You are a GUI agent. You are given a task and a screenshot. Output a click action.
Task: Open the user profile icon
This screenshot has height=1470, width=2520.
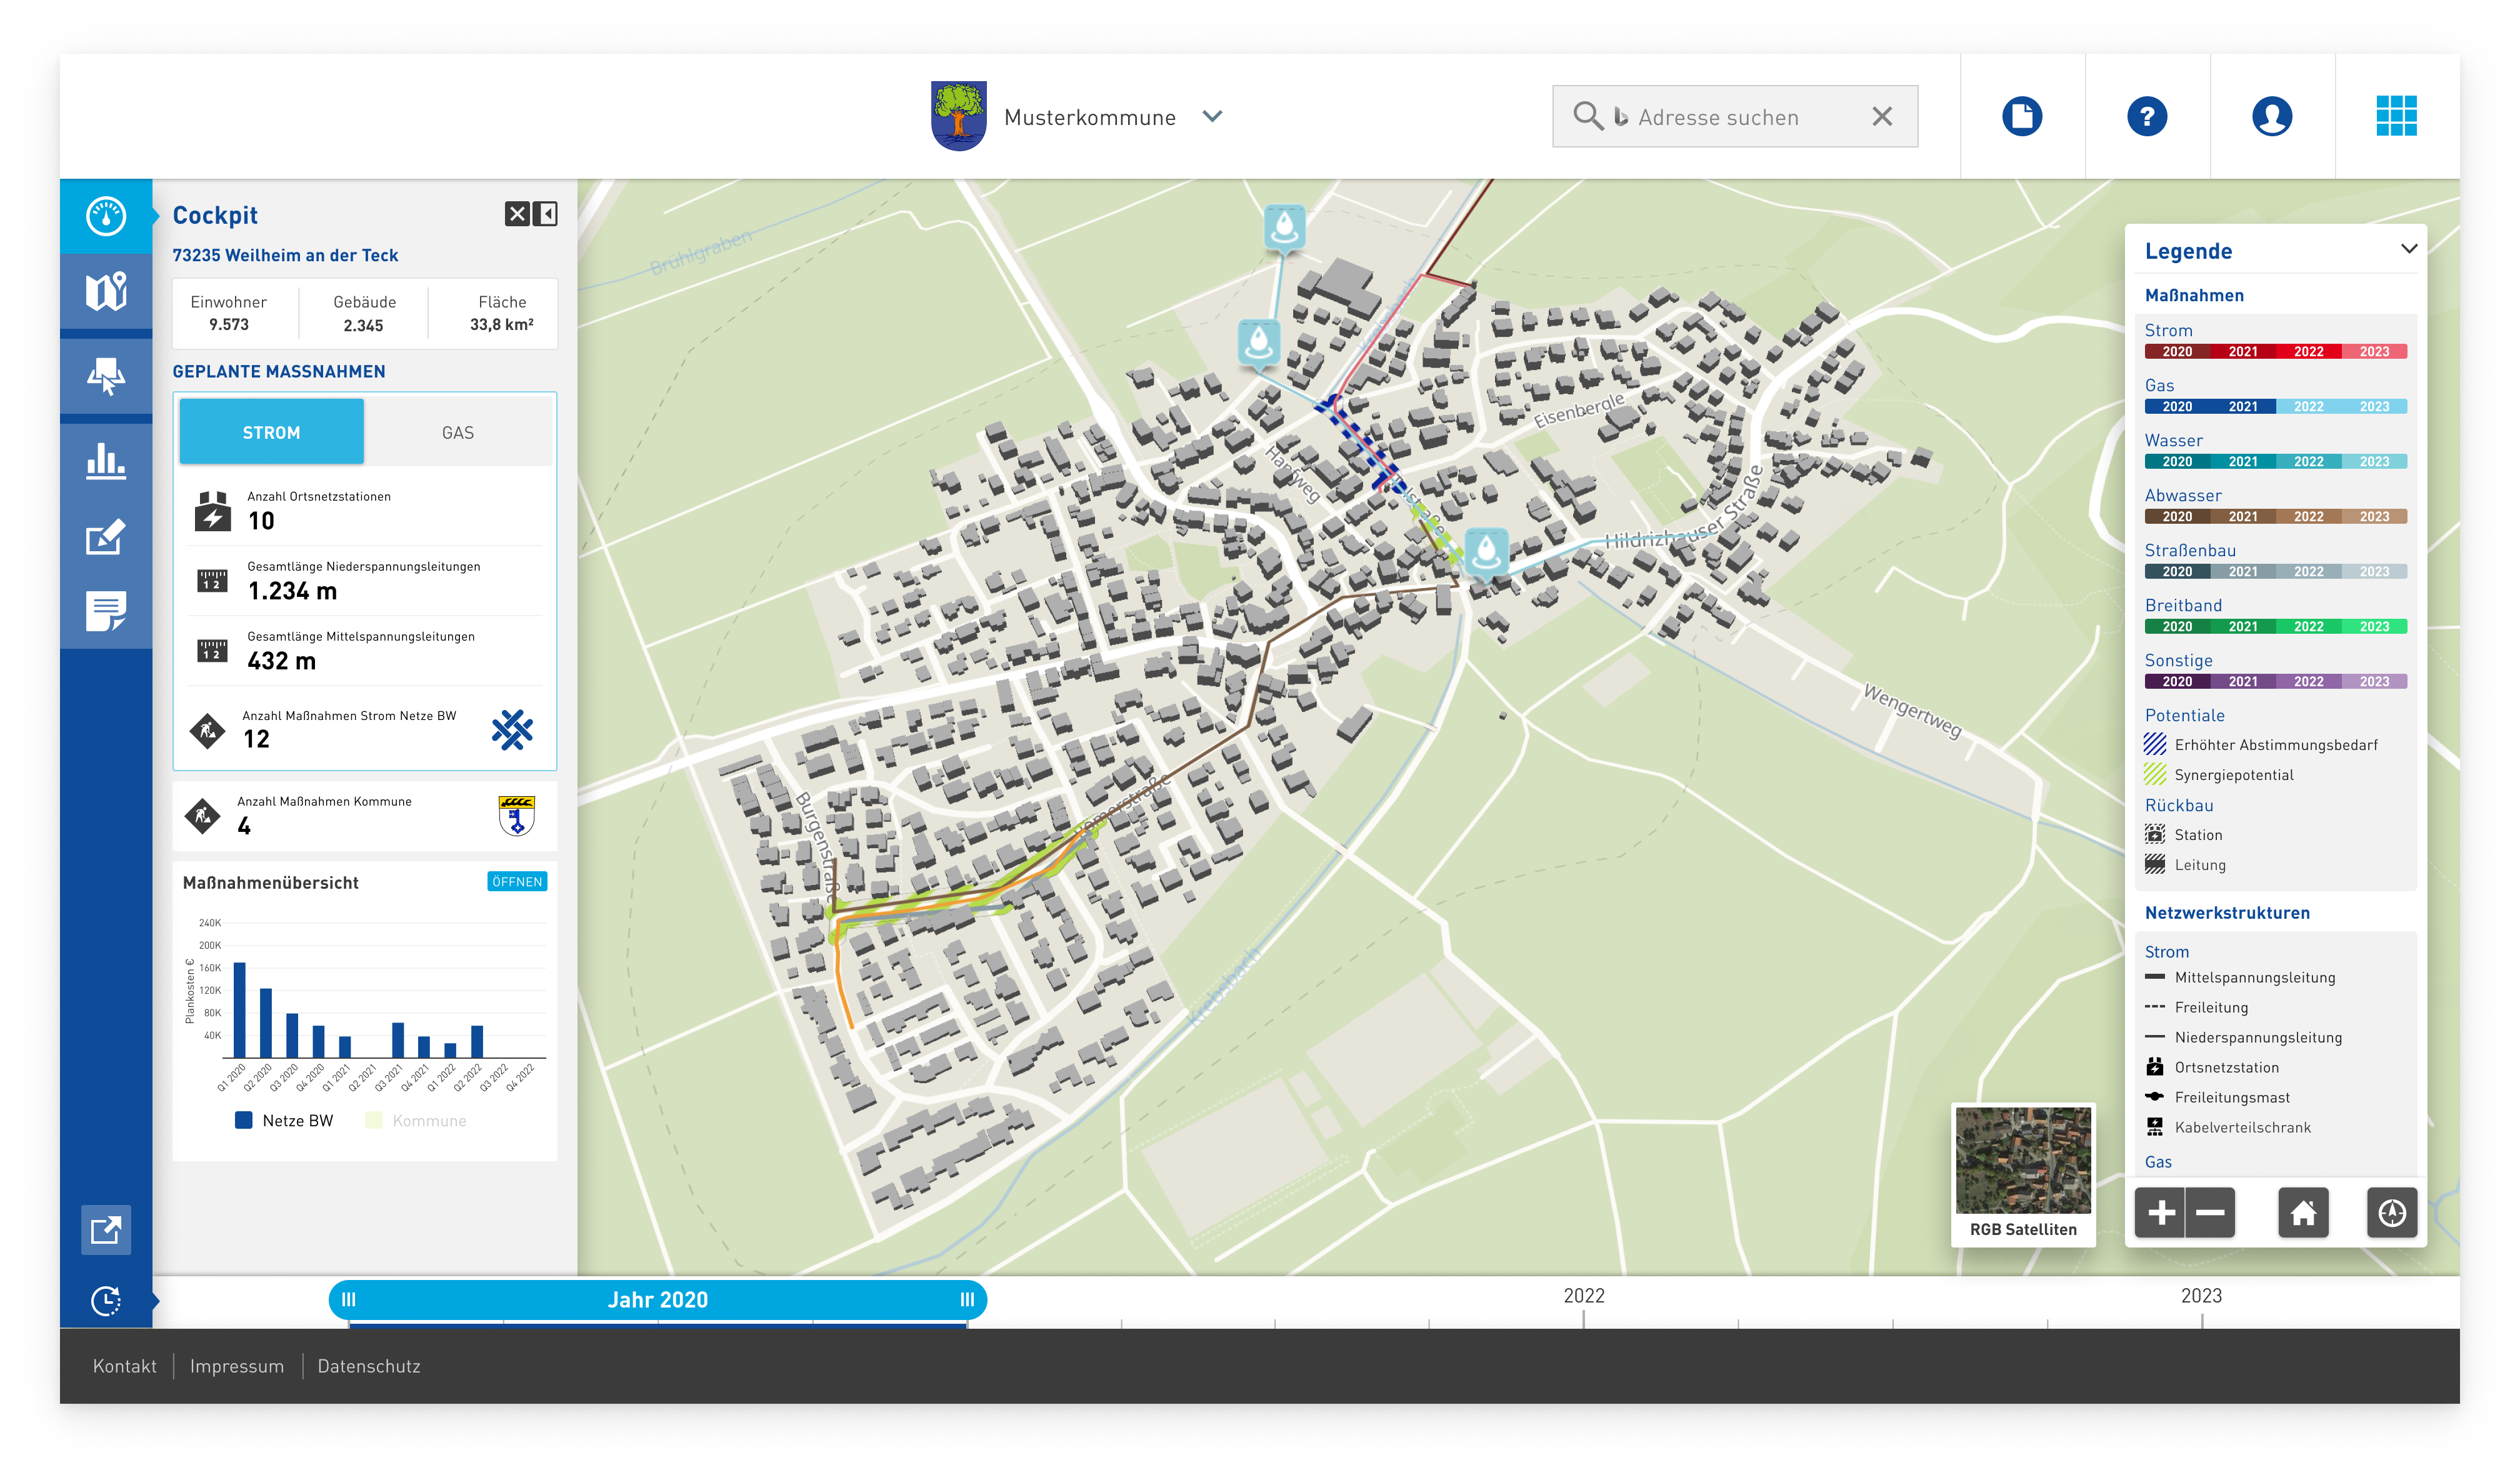(x=2271, y=117)
